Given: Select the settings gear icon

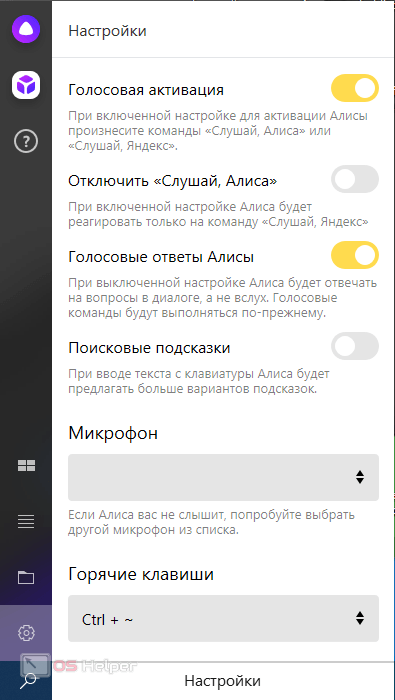Looking at the screenshot, I should click(26, 633).
